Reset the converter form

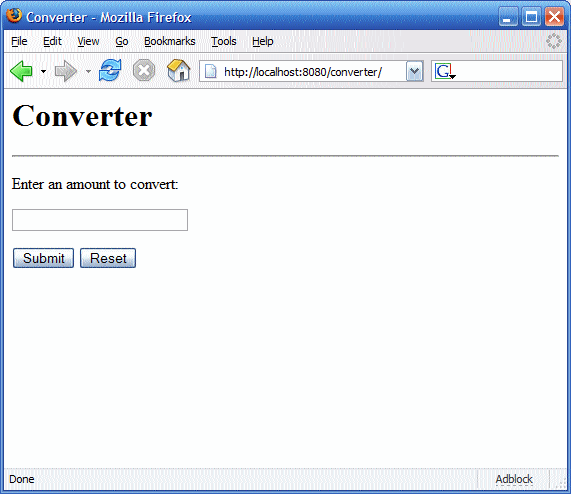pyautogui.click(x=108, y=258)
